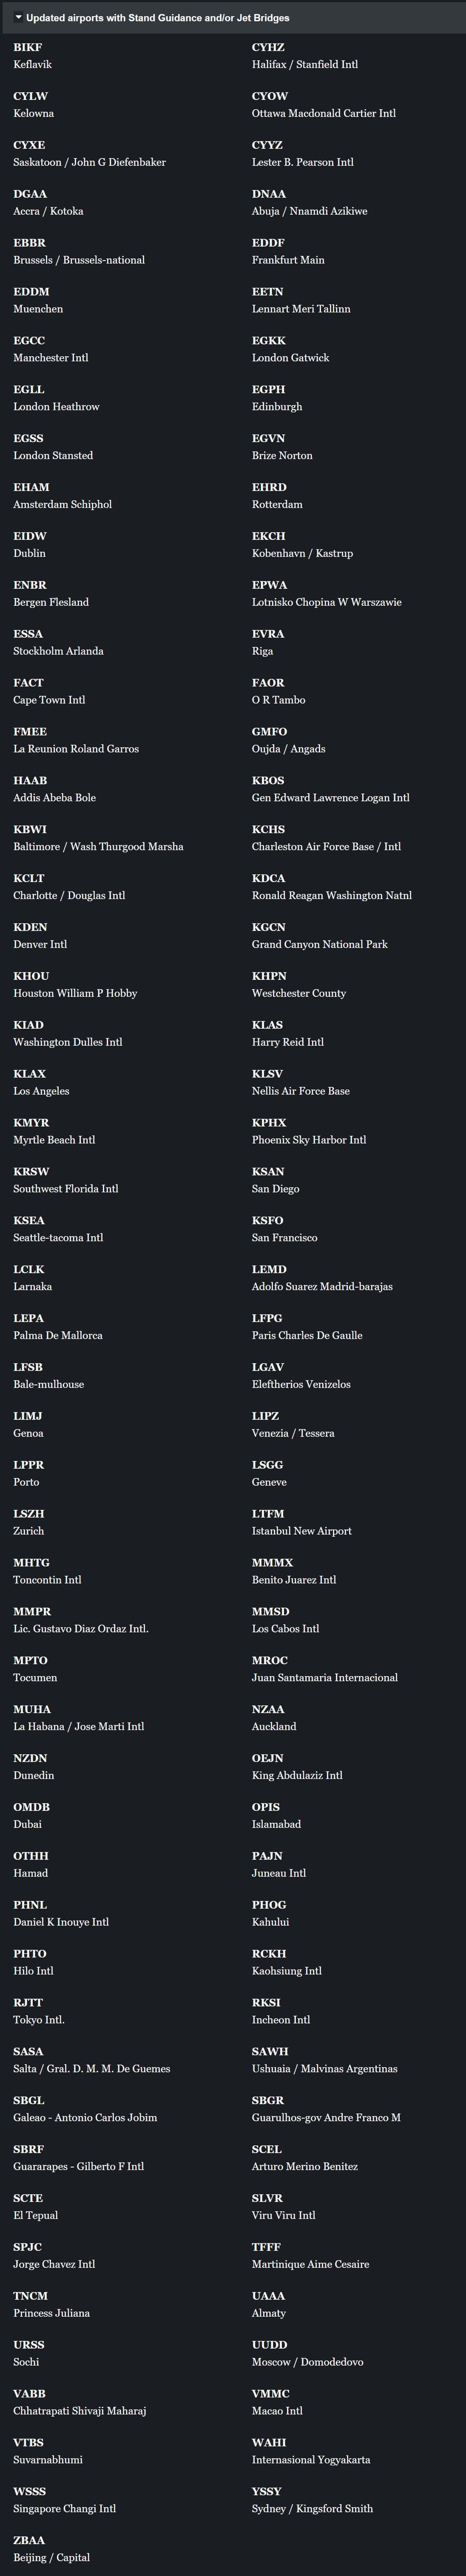466x2576 pixels.
Task: Select KDEN Denver Intl airport
Action: pos(40,936)
